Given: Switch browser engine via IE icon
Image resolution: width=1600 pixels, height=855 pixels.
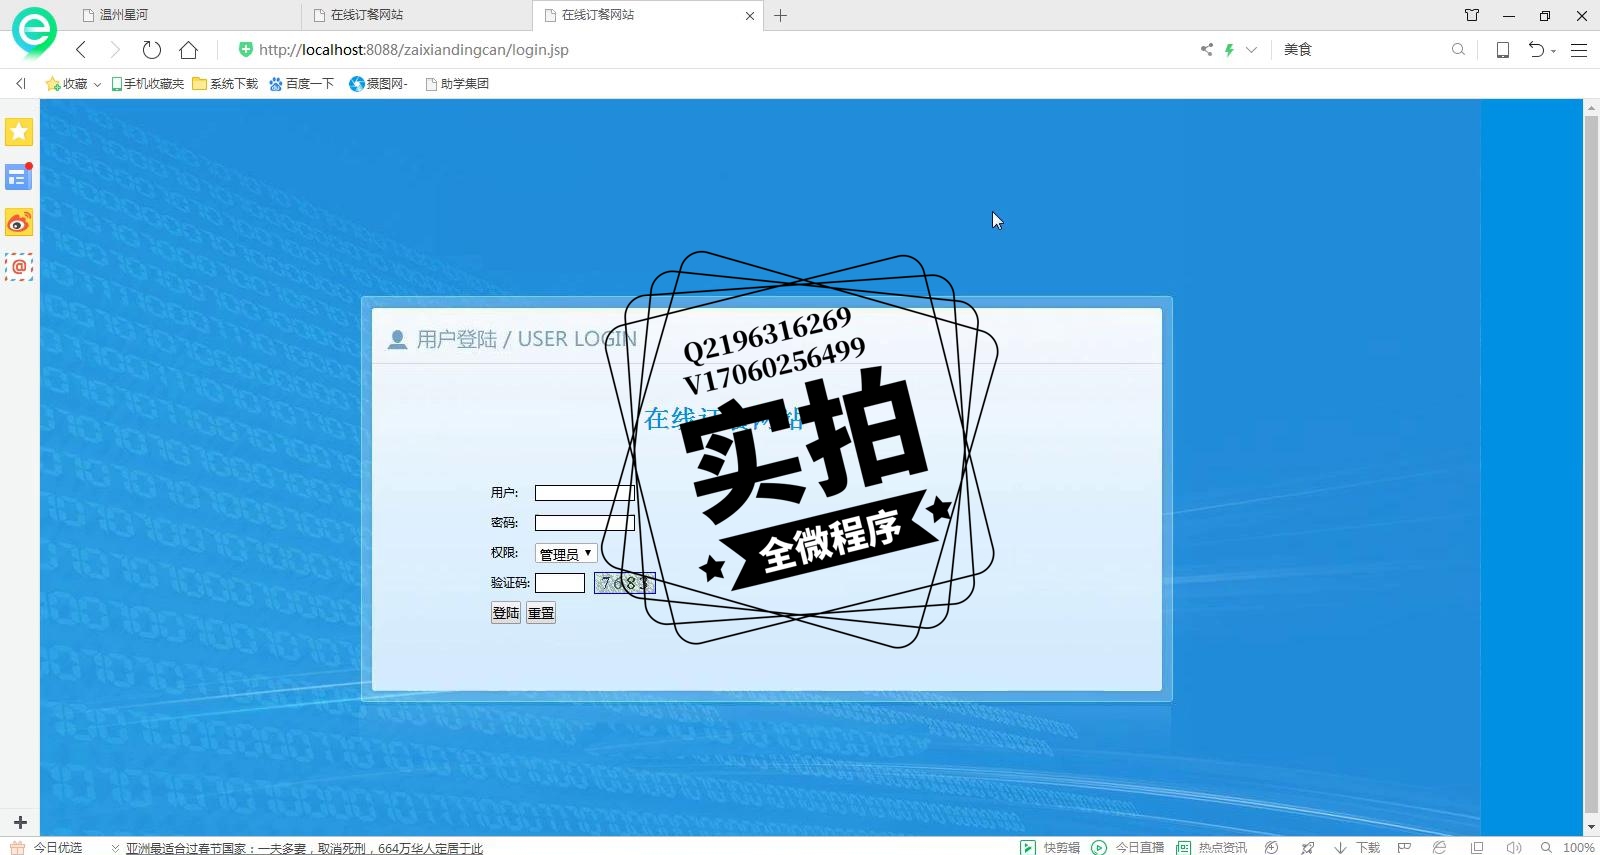Looking at the screenshot, I should pyautogui.click(x=1440, y=847).
